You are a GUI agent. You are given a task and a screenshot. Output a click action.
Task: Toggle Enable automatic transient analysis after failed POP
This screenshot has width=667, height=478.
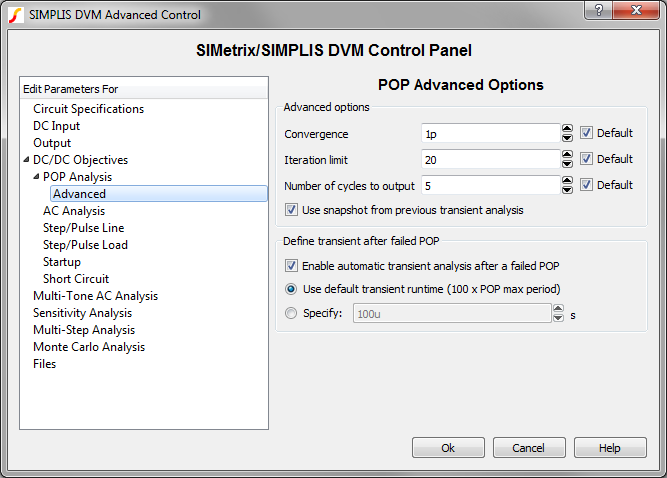[292, 265]
